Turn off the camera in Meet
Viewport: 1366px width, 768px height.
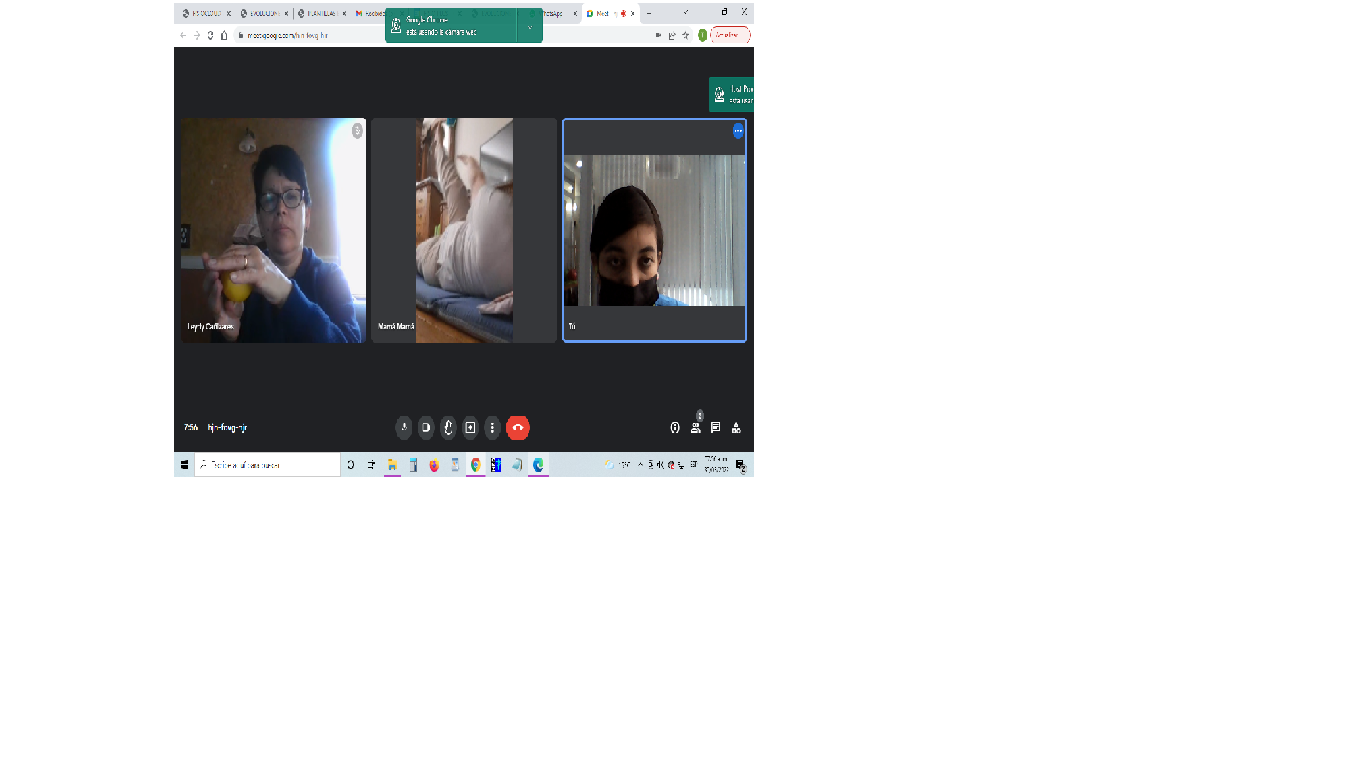click(x=426, y=428)
